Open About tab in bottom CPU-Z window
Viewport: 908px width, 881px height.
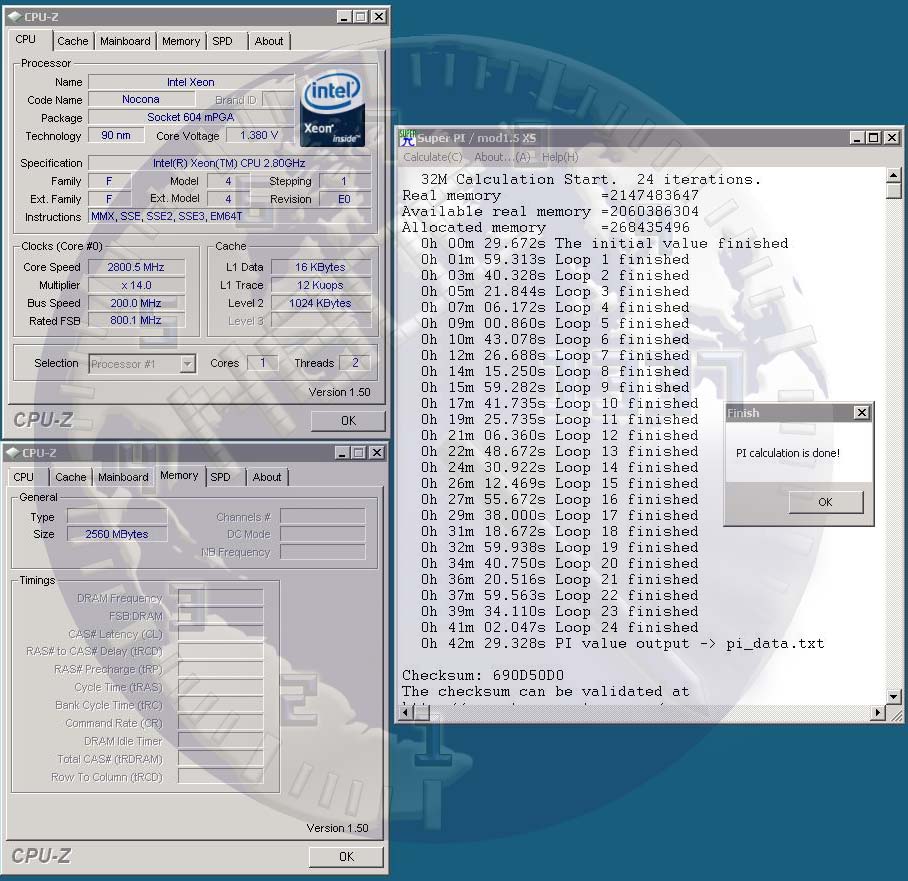[266, 477]
